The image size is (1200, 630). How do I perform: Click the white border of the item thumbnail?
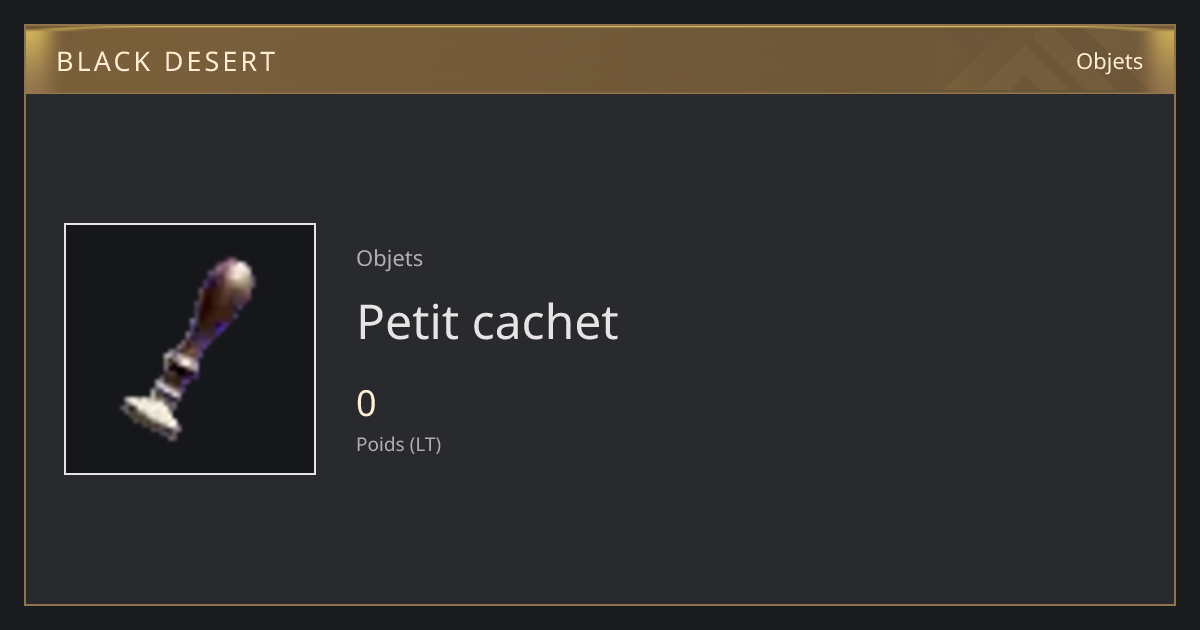190,224
